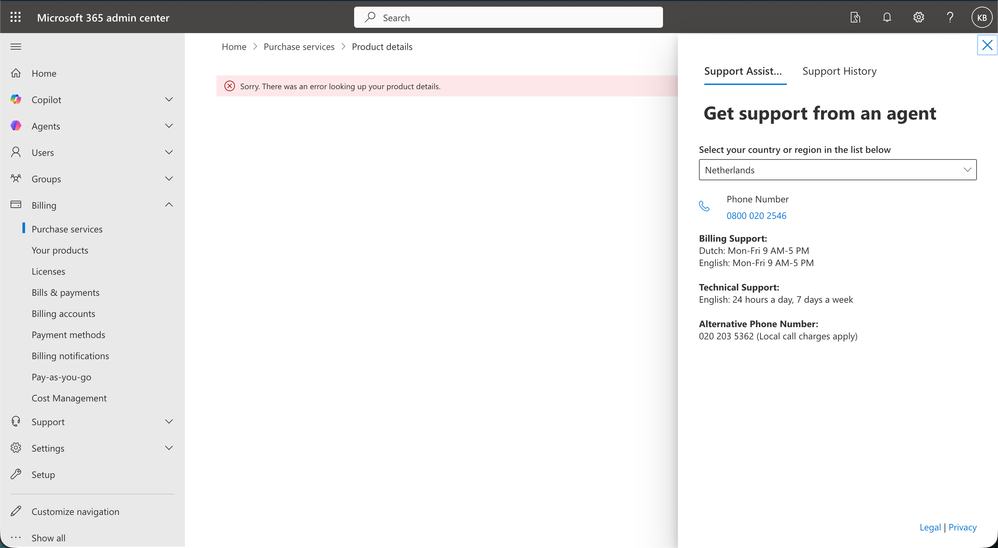Click the Agents icon in sidebar
The height and width of the screenshot is (548, 998).
click(x=16, y=126)
